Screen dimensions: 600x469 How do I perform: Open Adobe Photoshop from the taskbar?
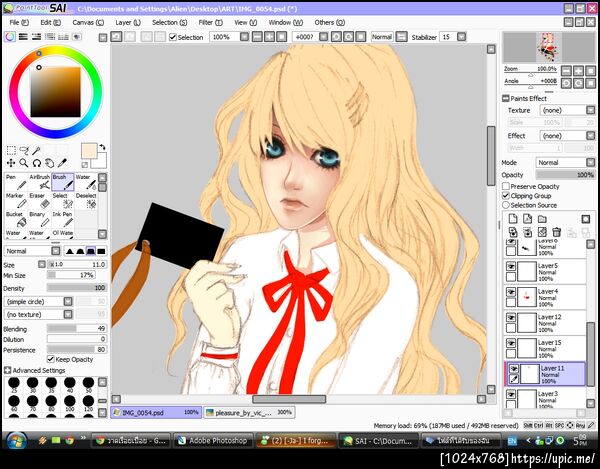pyautogui.click(x=213, y=441)
